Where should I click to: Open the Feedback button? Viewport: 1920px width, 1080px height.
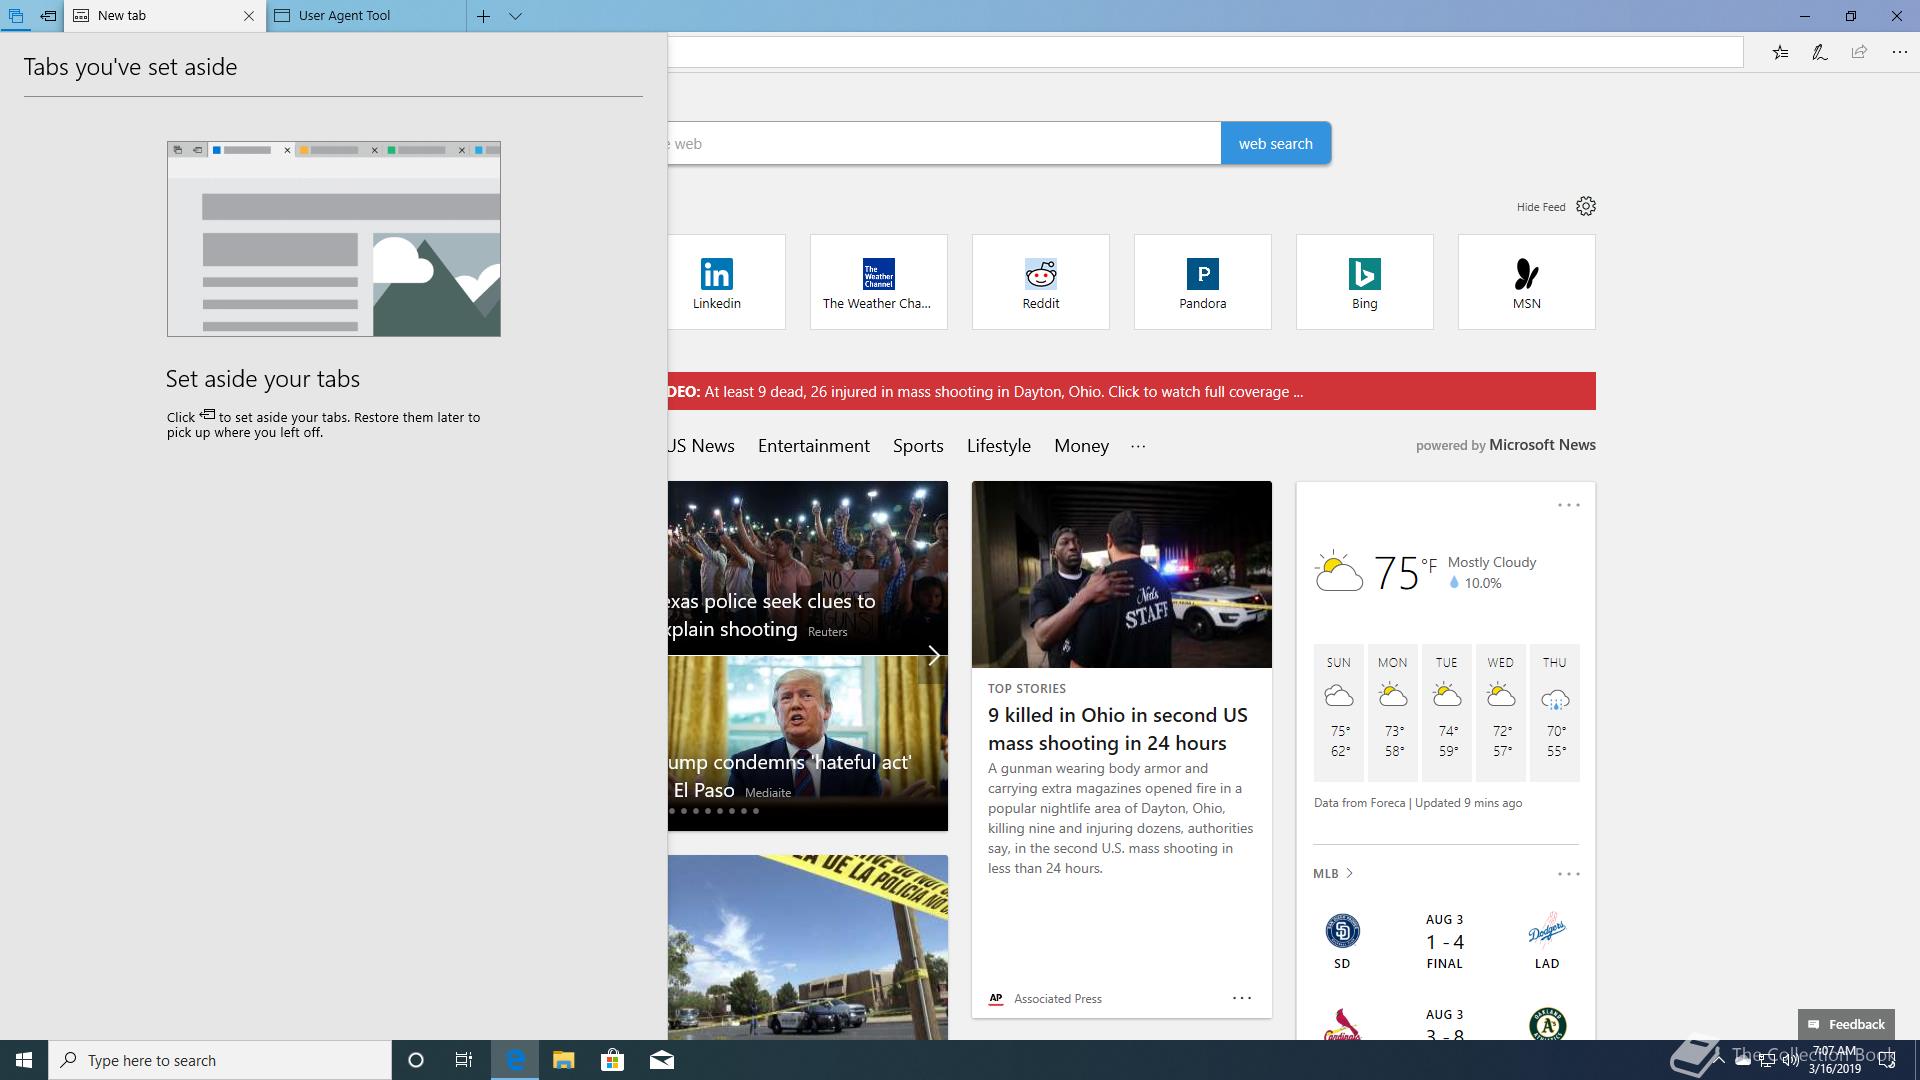pos(1846,1024)
